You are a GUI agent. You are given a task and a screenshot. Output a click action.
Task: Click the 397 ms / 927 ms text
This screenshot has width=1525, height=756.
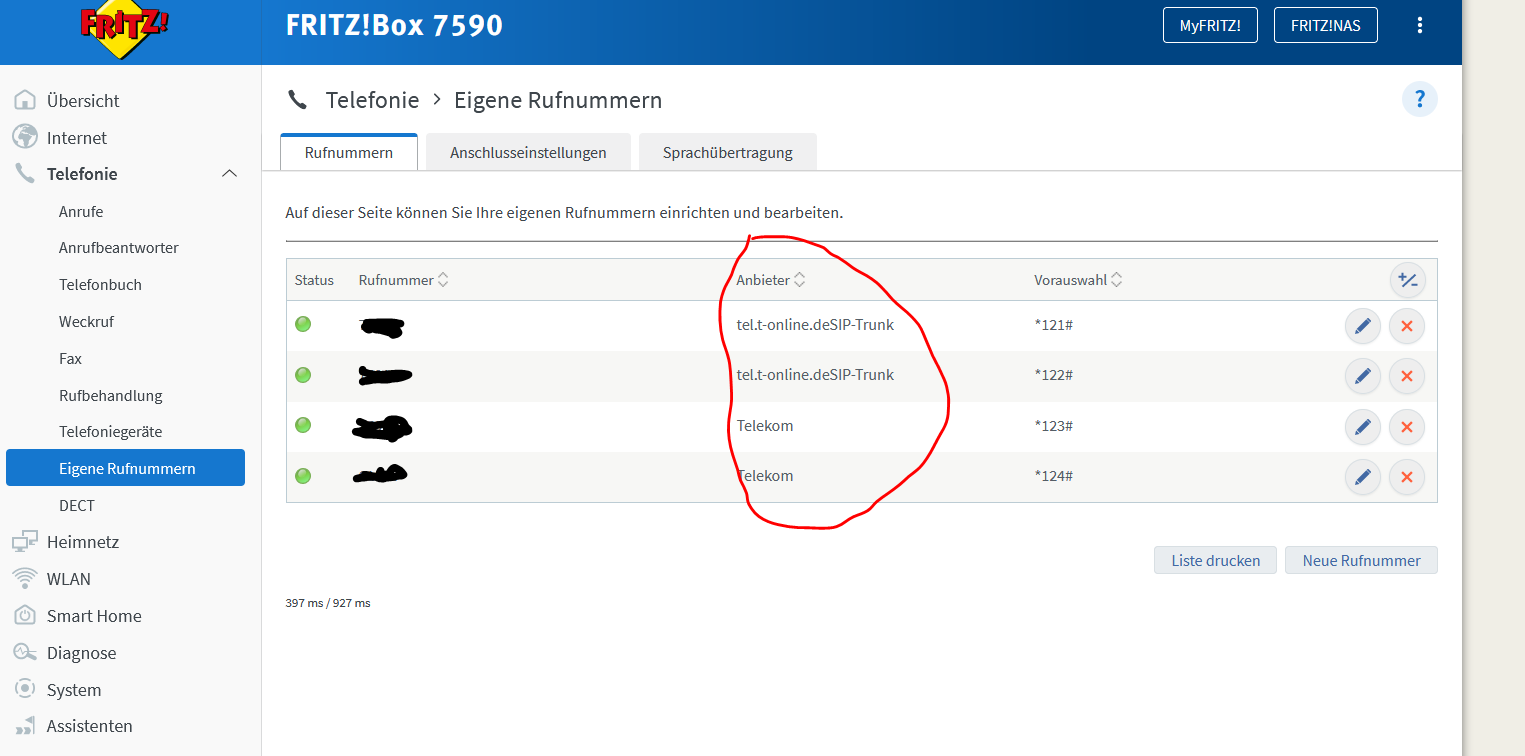coord(328,603)
